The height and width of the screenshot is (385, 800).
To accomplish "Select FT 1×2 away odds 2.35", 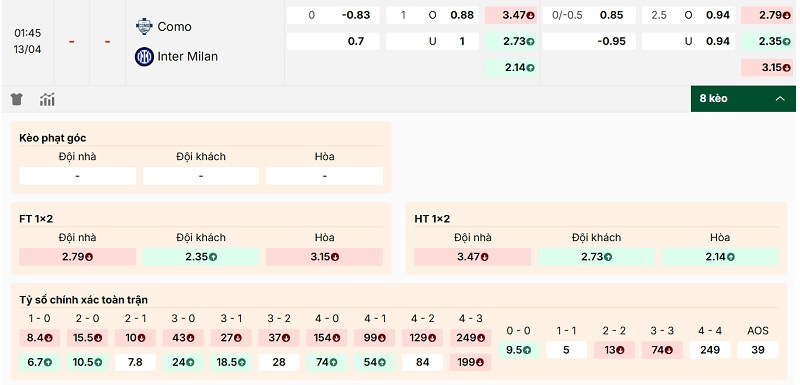I will point(201,256).
